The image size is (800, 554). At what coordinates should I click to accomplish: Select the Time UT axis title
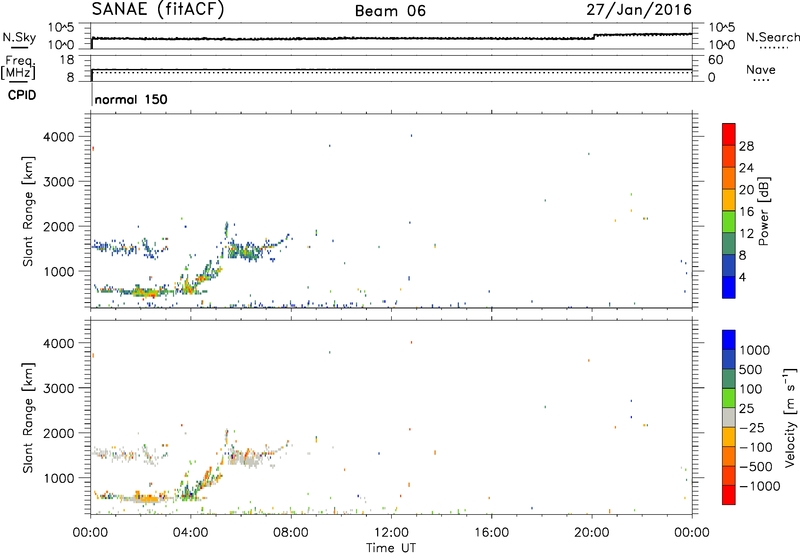[391, 548]
